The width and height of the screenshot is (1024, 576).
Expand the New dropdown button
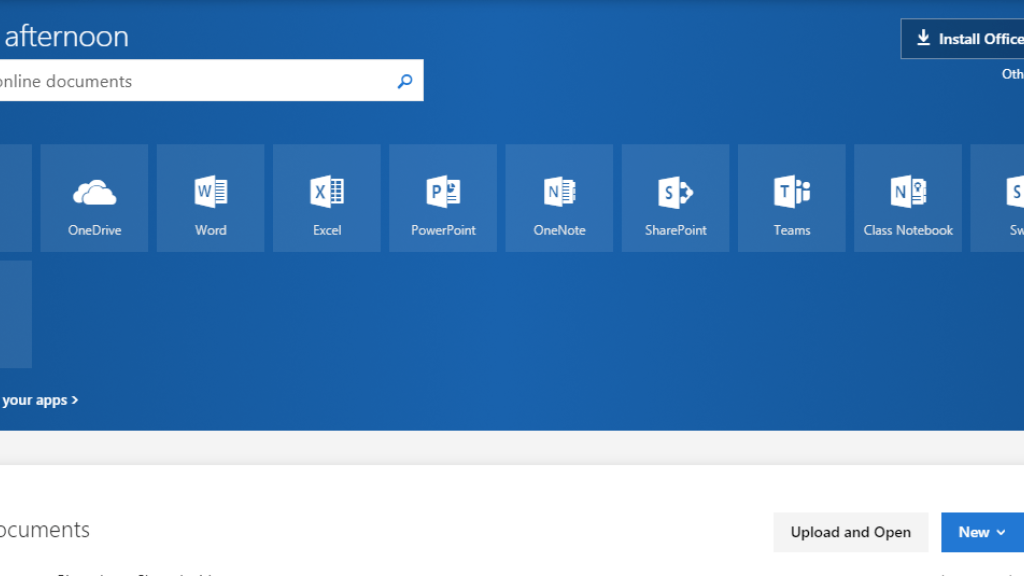982,532
